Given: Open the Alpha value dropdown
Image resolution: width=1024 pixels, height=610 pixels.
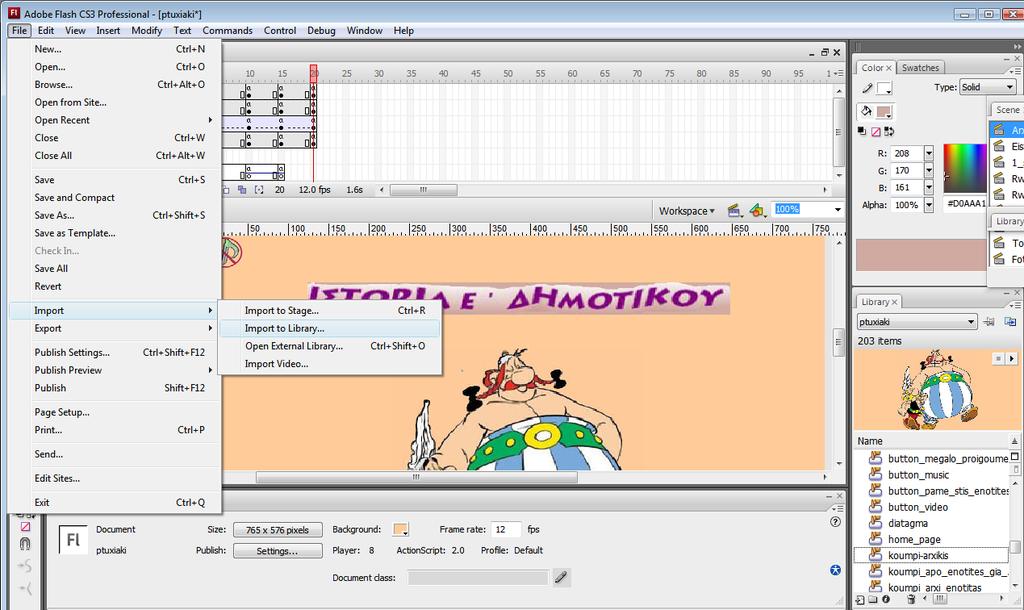Looking at the screenshot, I should 929,205.
